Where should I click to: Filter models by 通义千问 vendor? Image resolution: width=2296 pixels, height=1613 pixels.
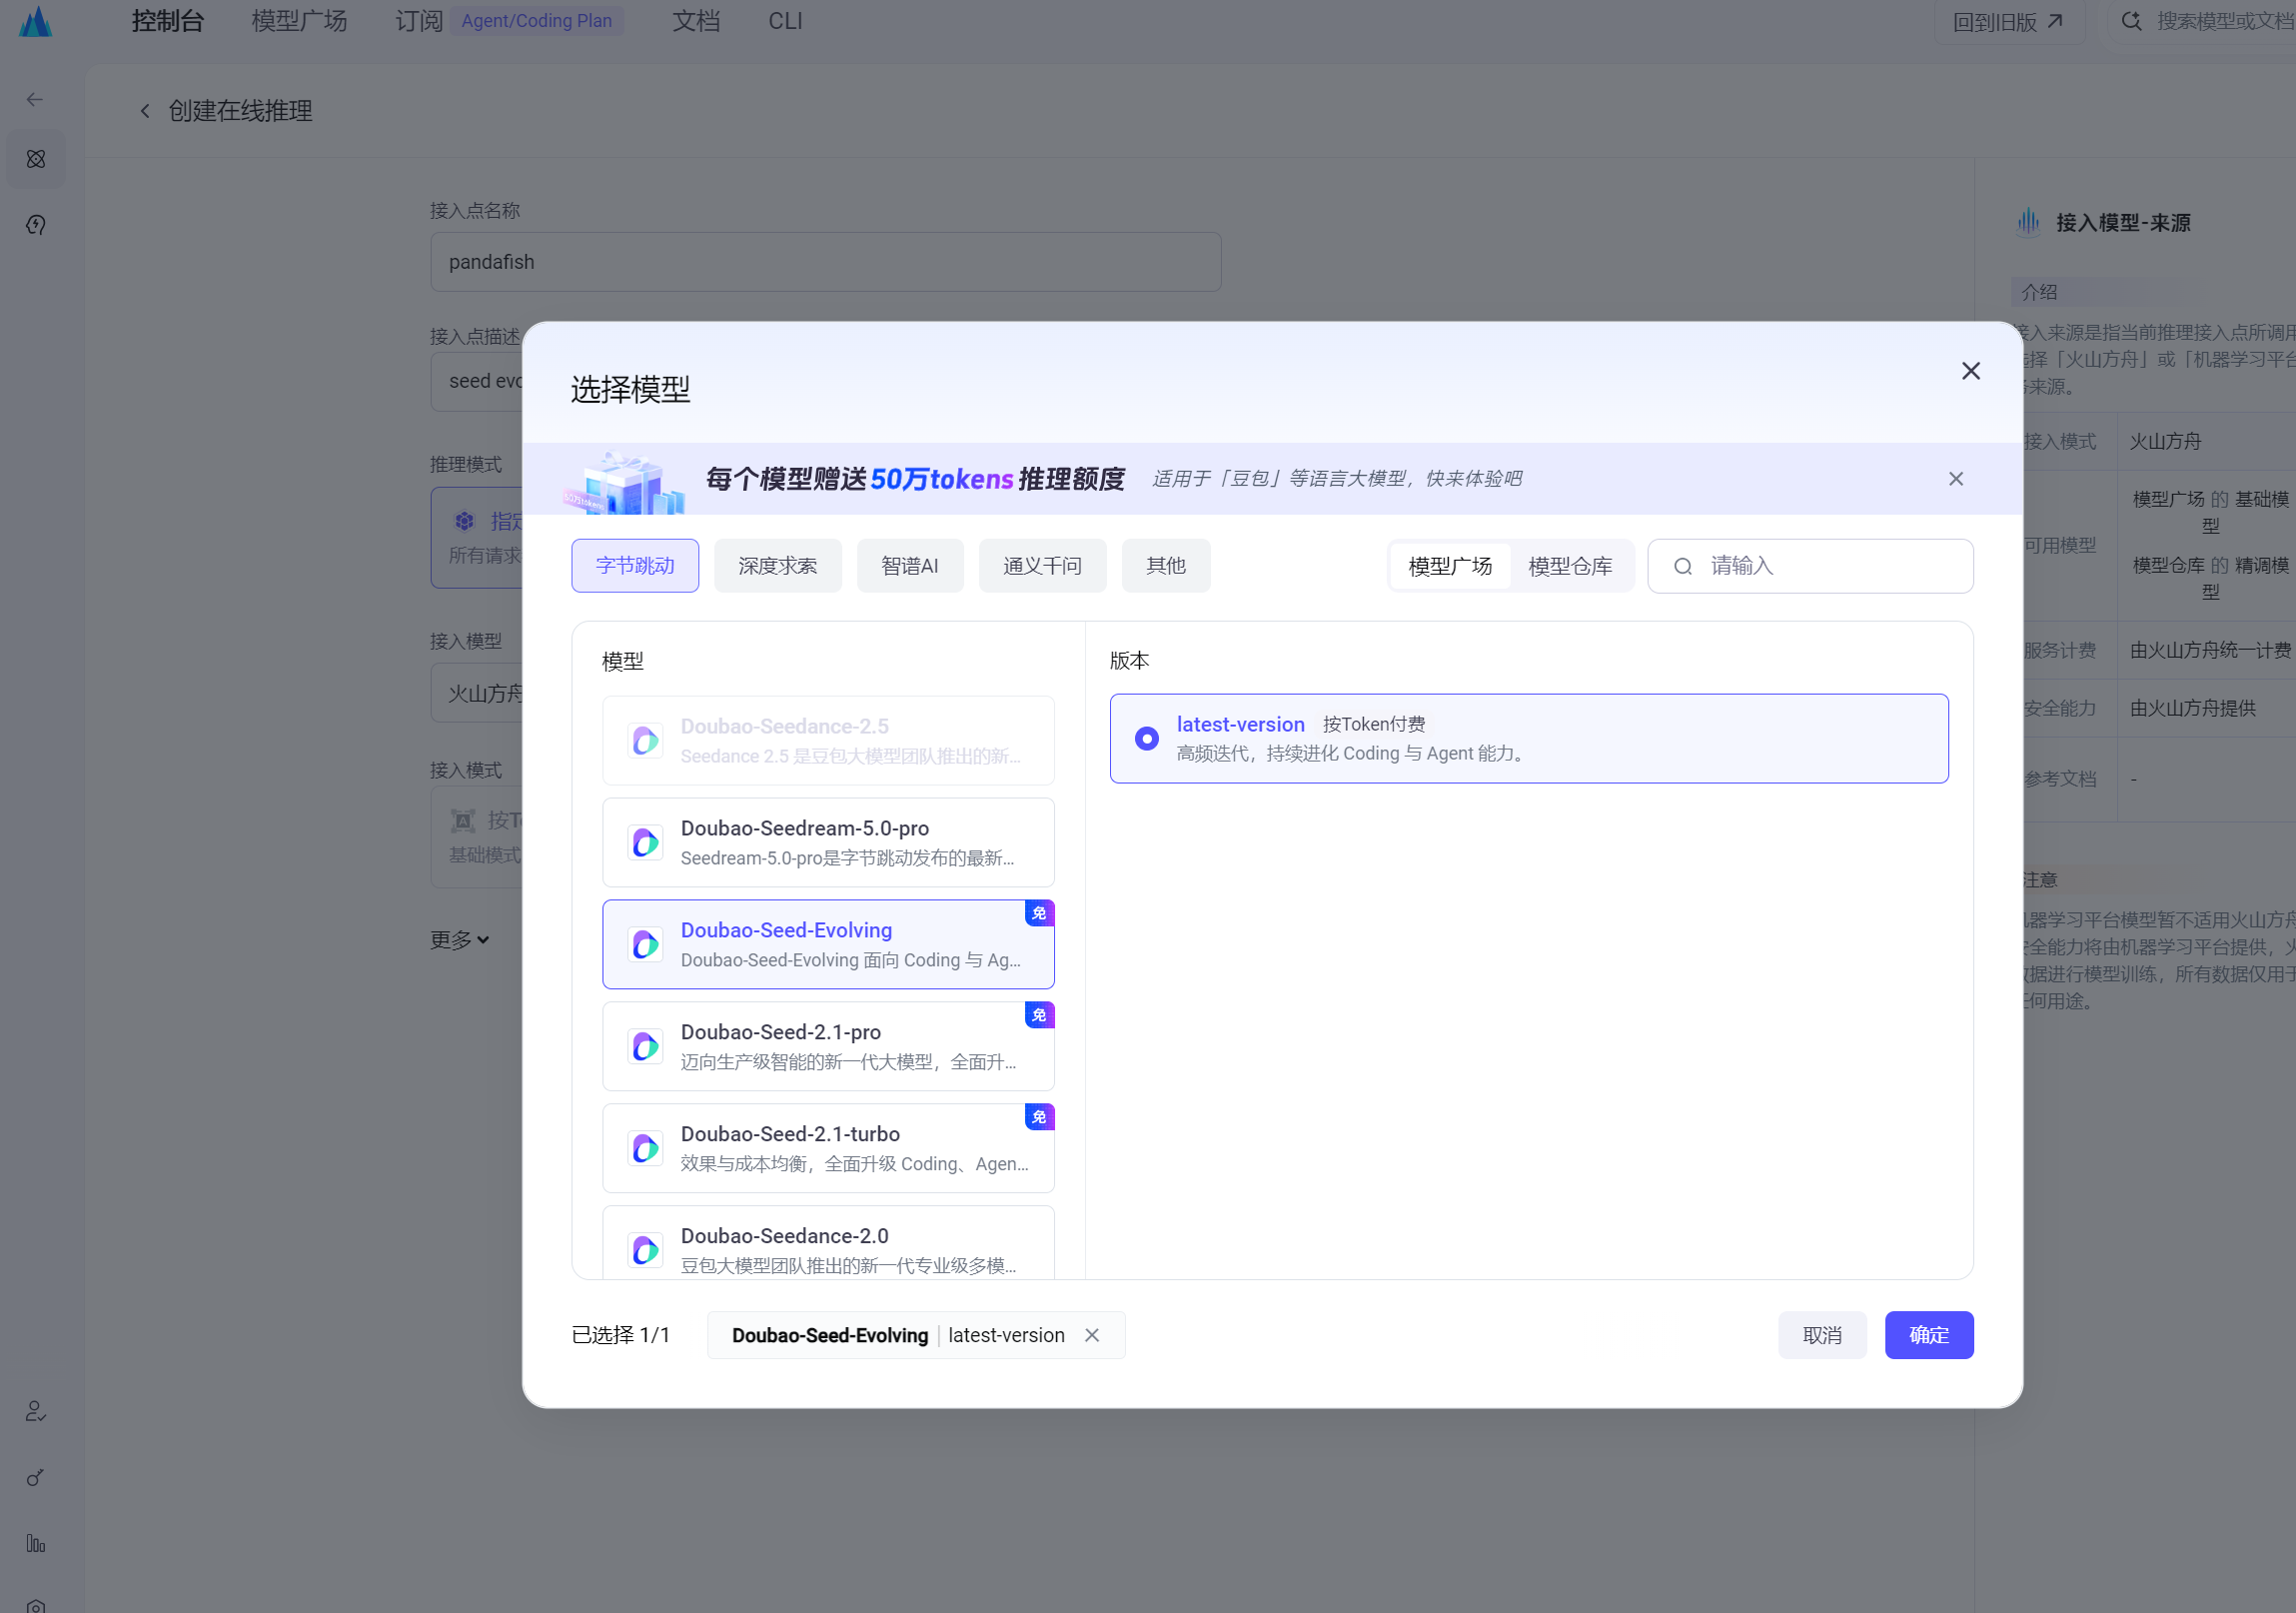point(1042,566)
